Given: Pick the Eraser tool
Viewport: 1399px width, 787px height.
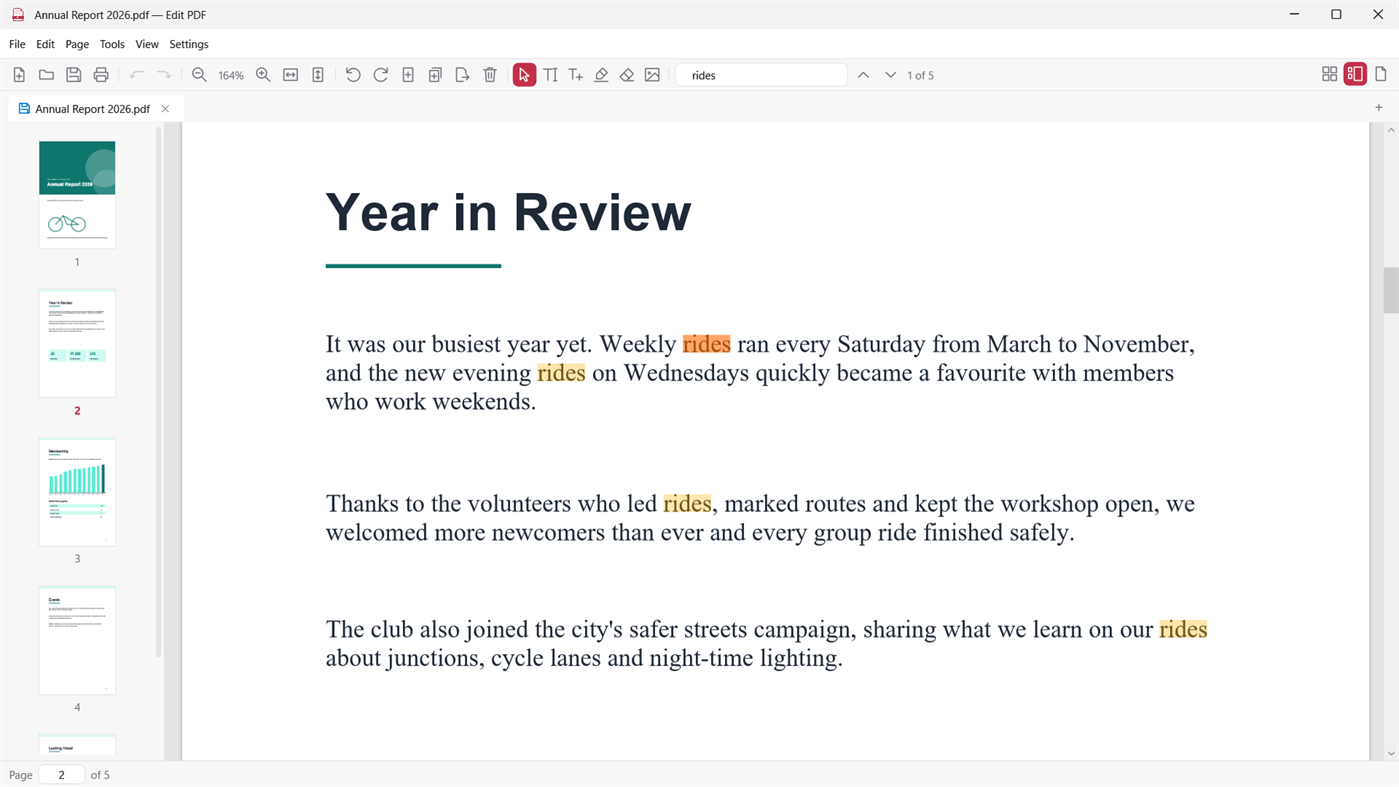Looking at the screenshot, I should pos(627,75).
